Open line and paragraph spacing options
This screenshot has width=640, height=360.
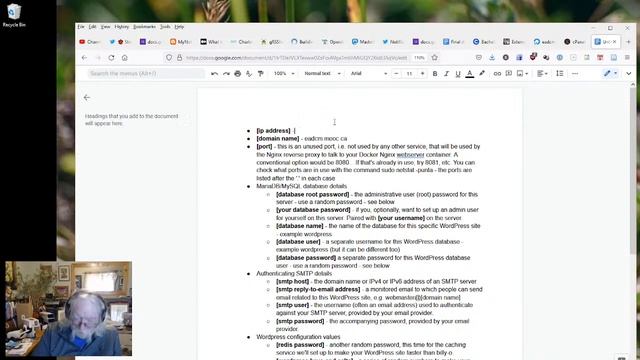pos(560,73)
